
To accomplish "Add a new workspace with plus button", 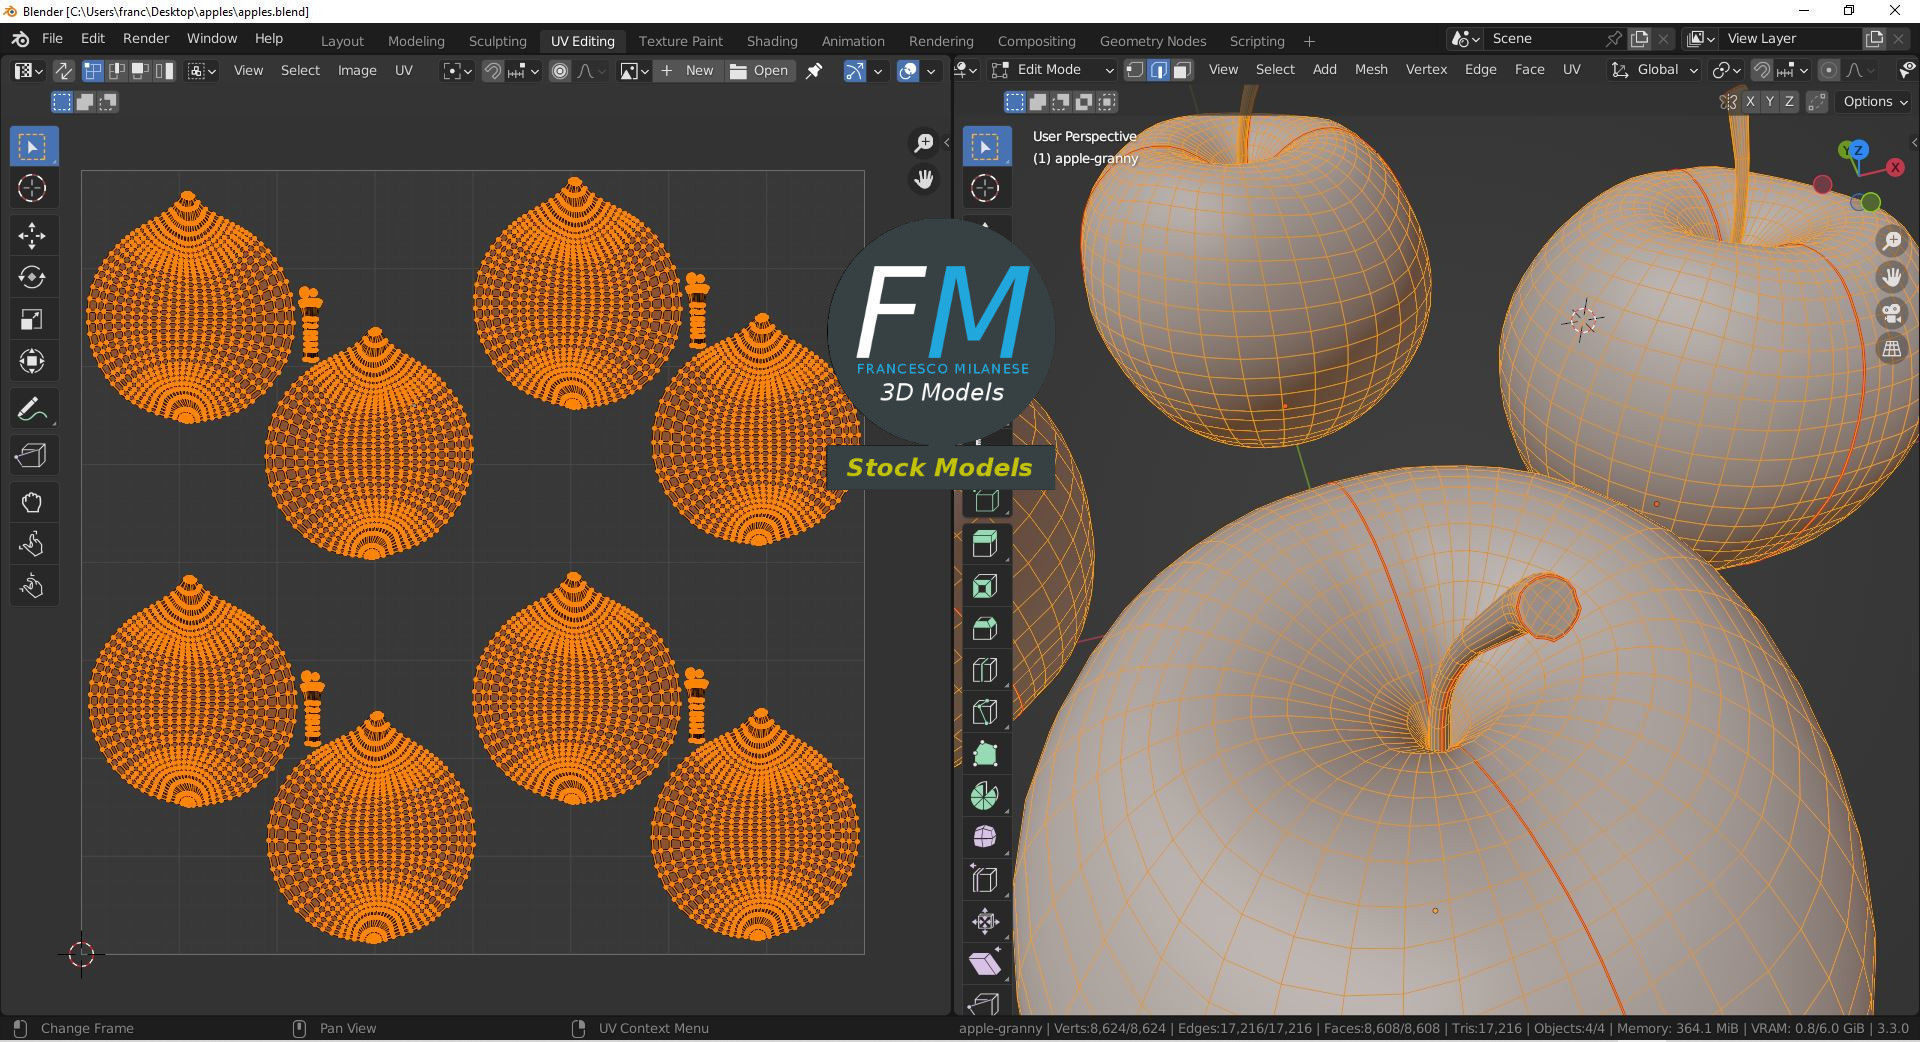I will click(1309, 41).
